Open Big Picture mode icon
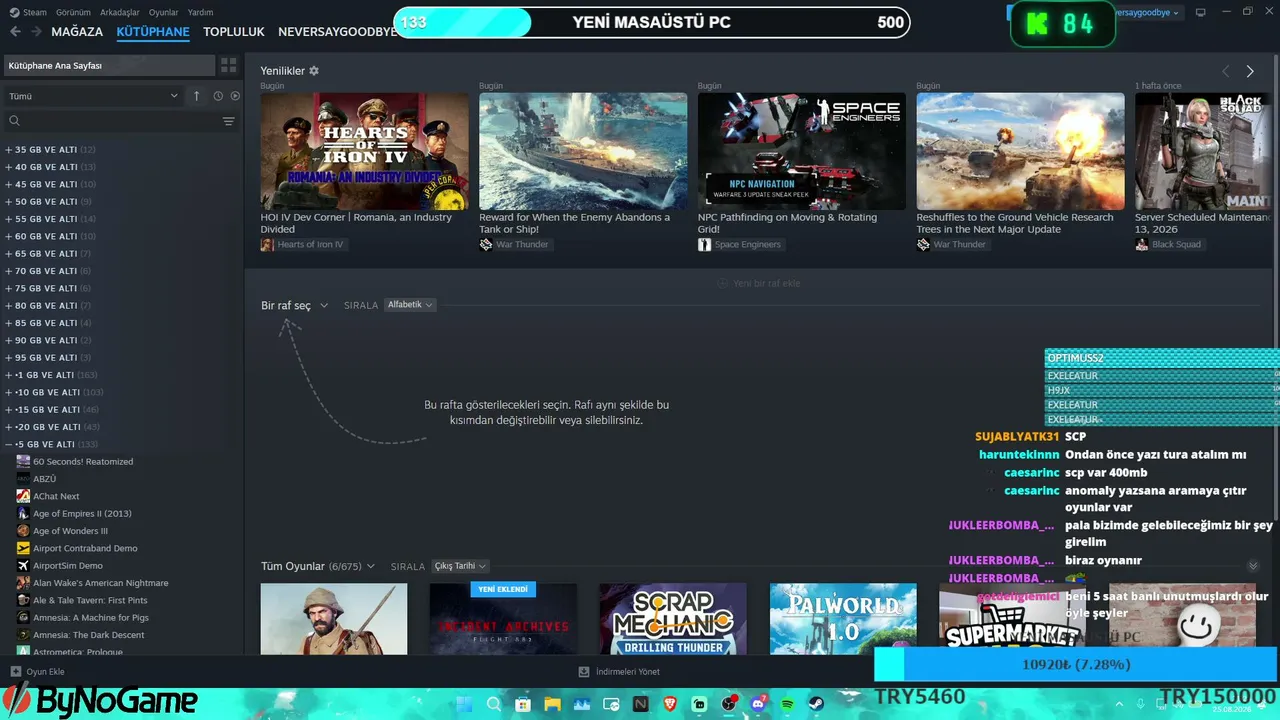This screenshot has height=720, width=1280. click(x=1201, y=12)
